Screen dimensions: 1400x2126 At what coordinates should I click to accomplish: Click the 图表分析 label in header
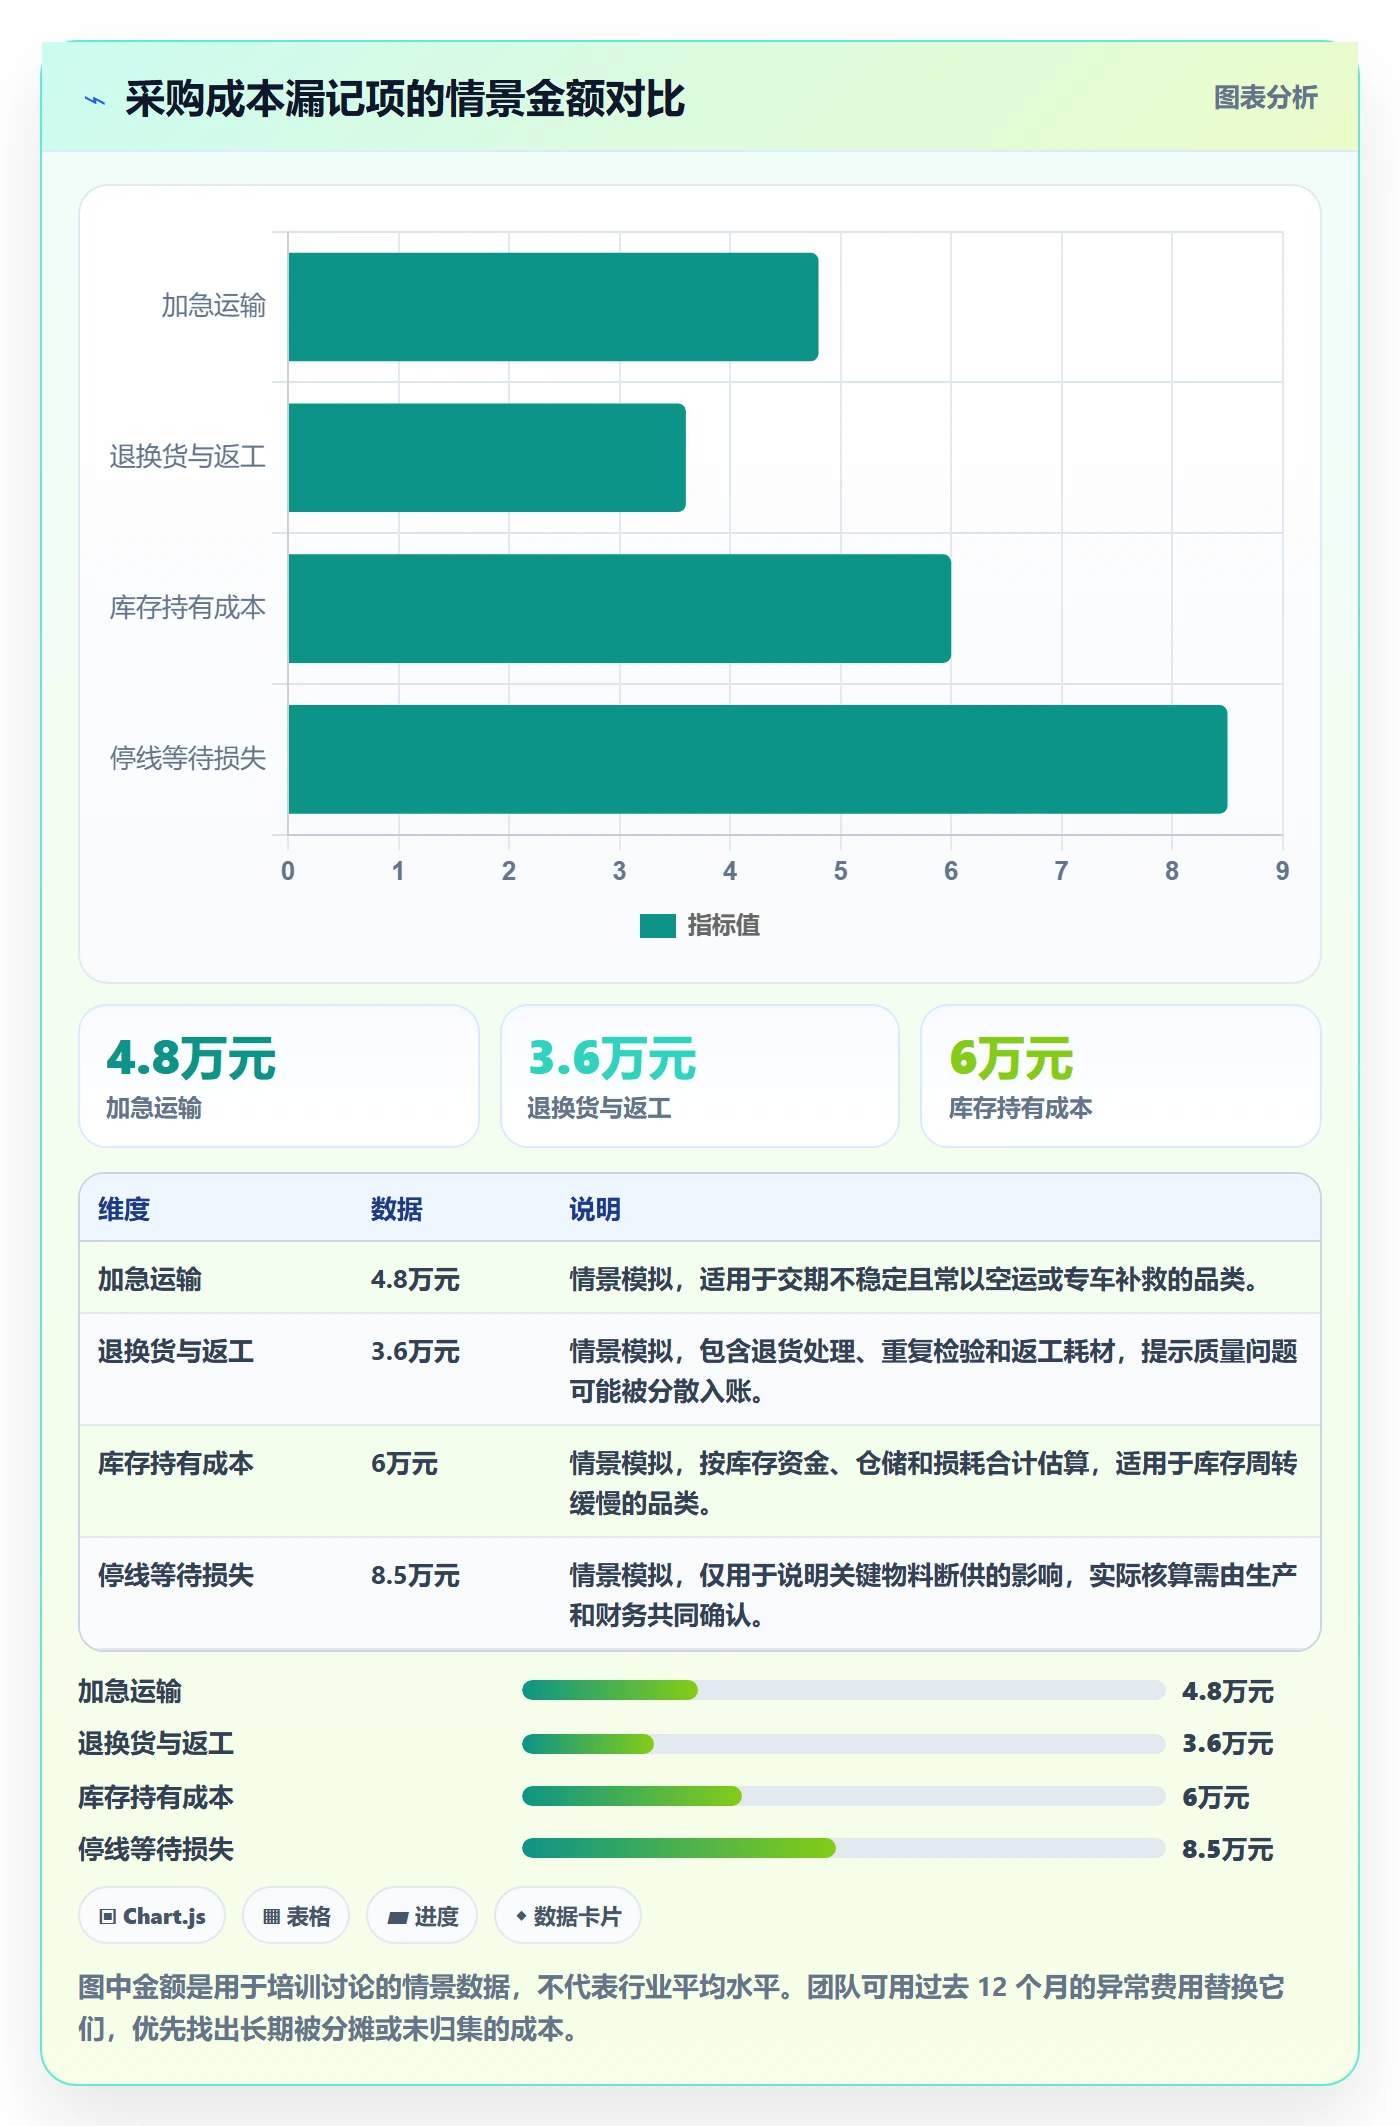pos(1265,98)
